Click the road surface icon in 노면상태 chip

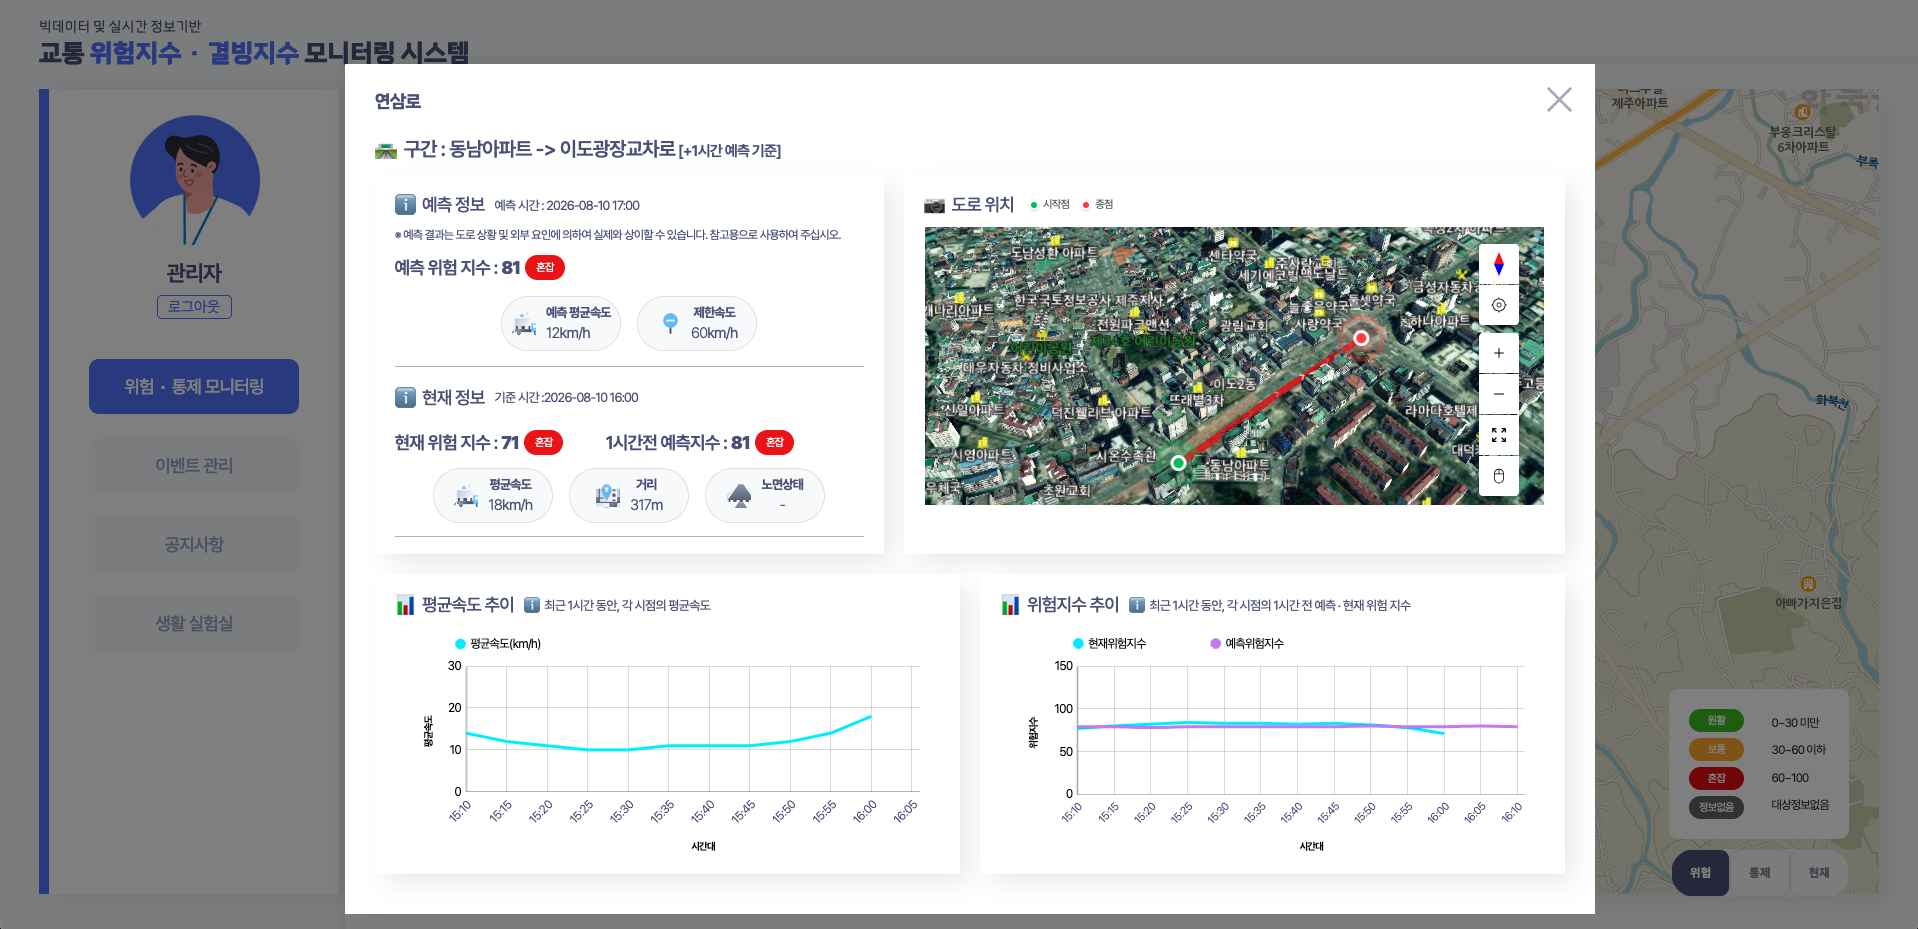[x=740, y=495]
